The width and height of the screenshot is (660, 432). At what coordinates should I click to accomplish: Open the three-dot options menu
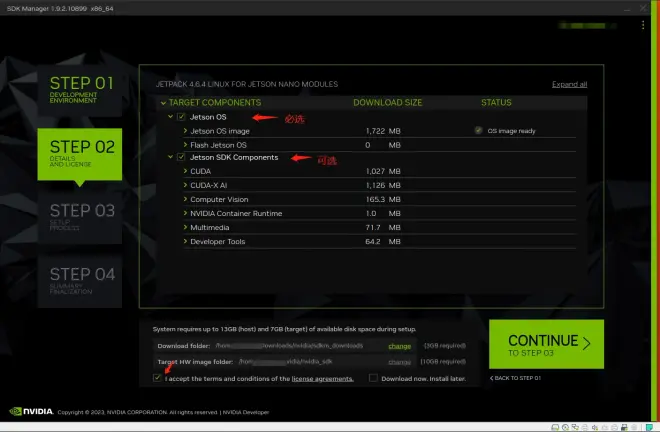point(643,25)
